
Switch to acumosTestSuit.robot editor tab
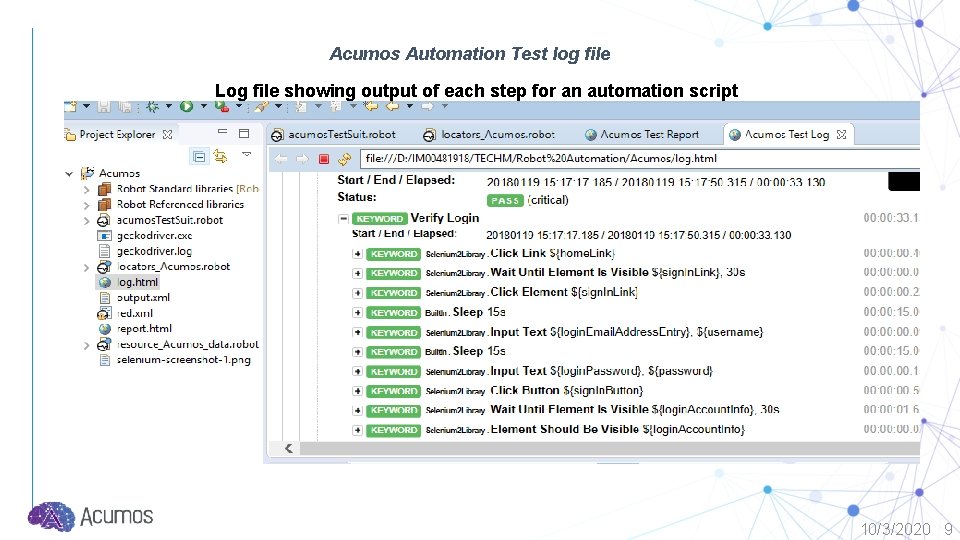(334, 135)
